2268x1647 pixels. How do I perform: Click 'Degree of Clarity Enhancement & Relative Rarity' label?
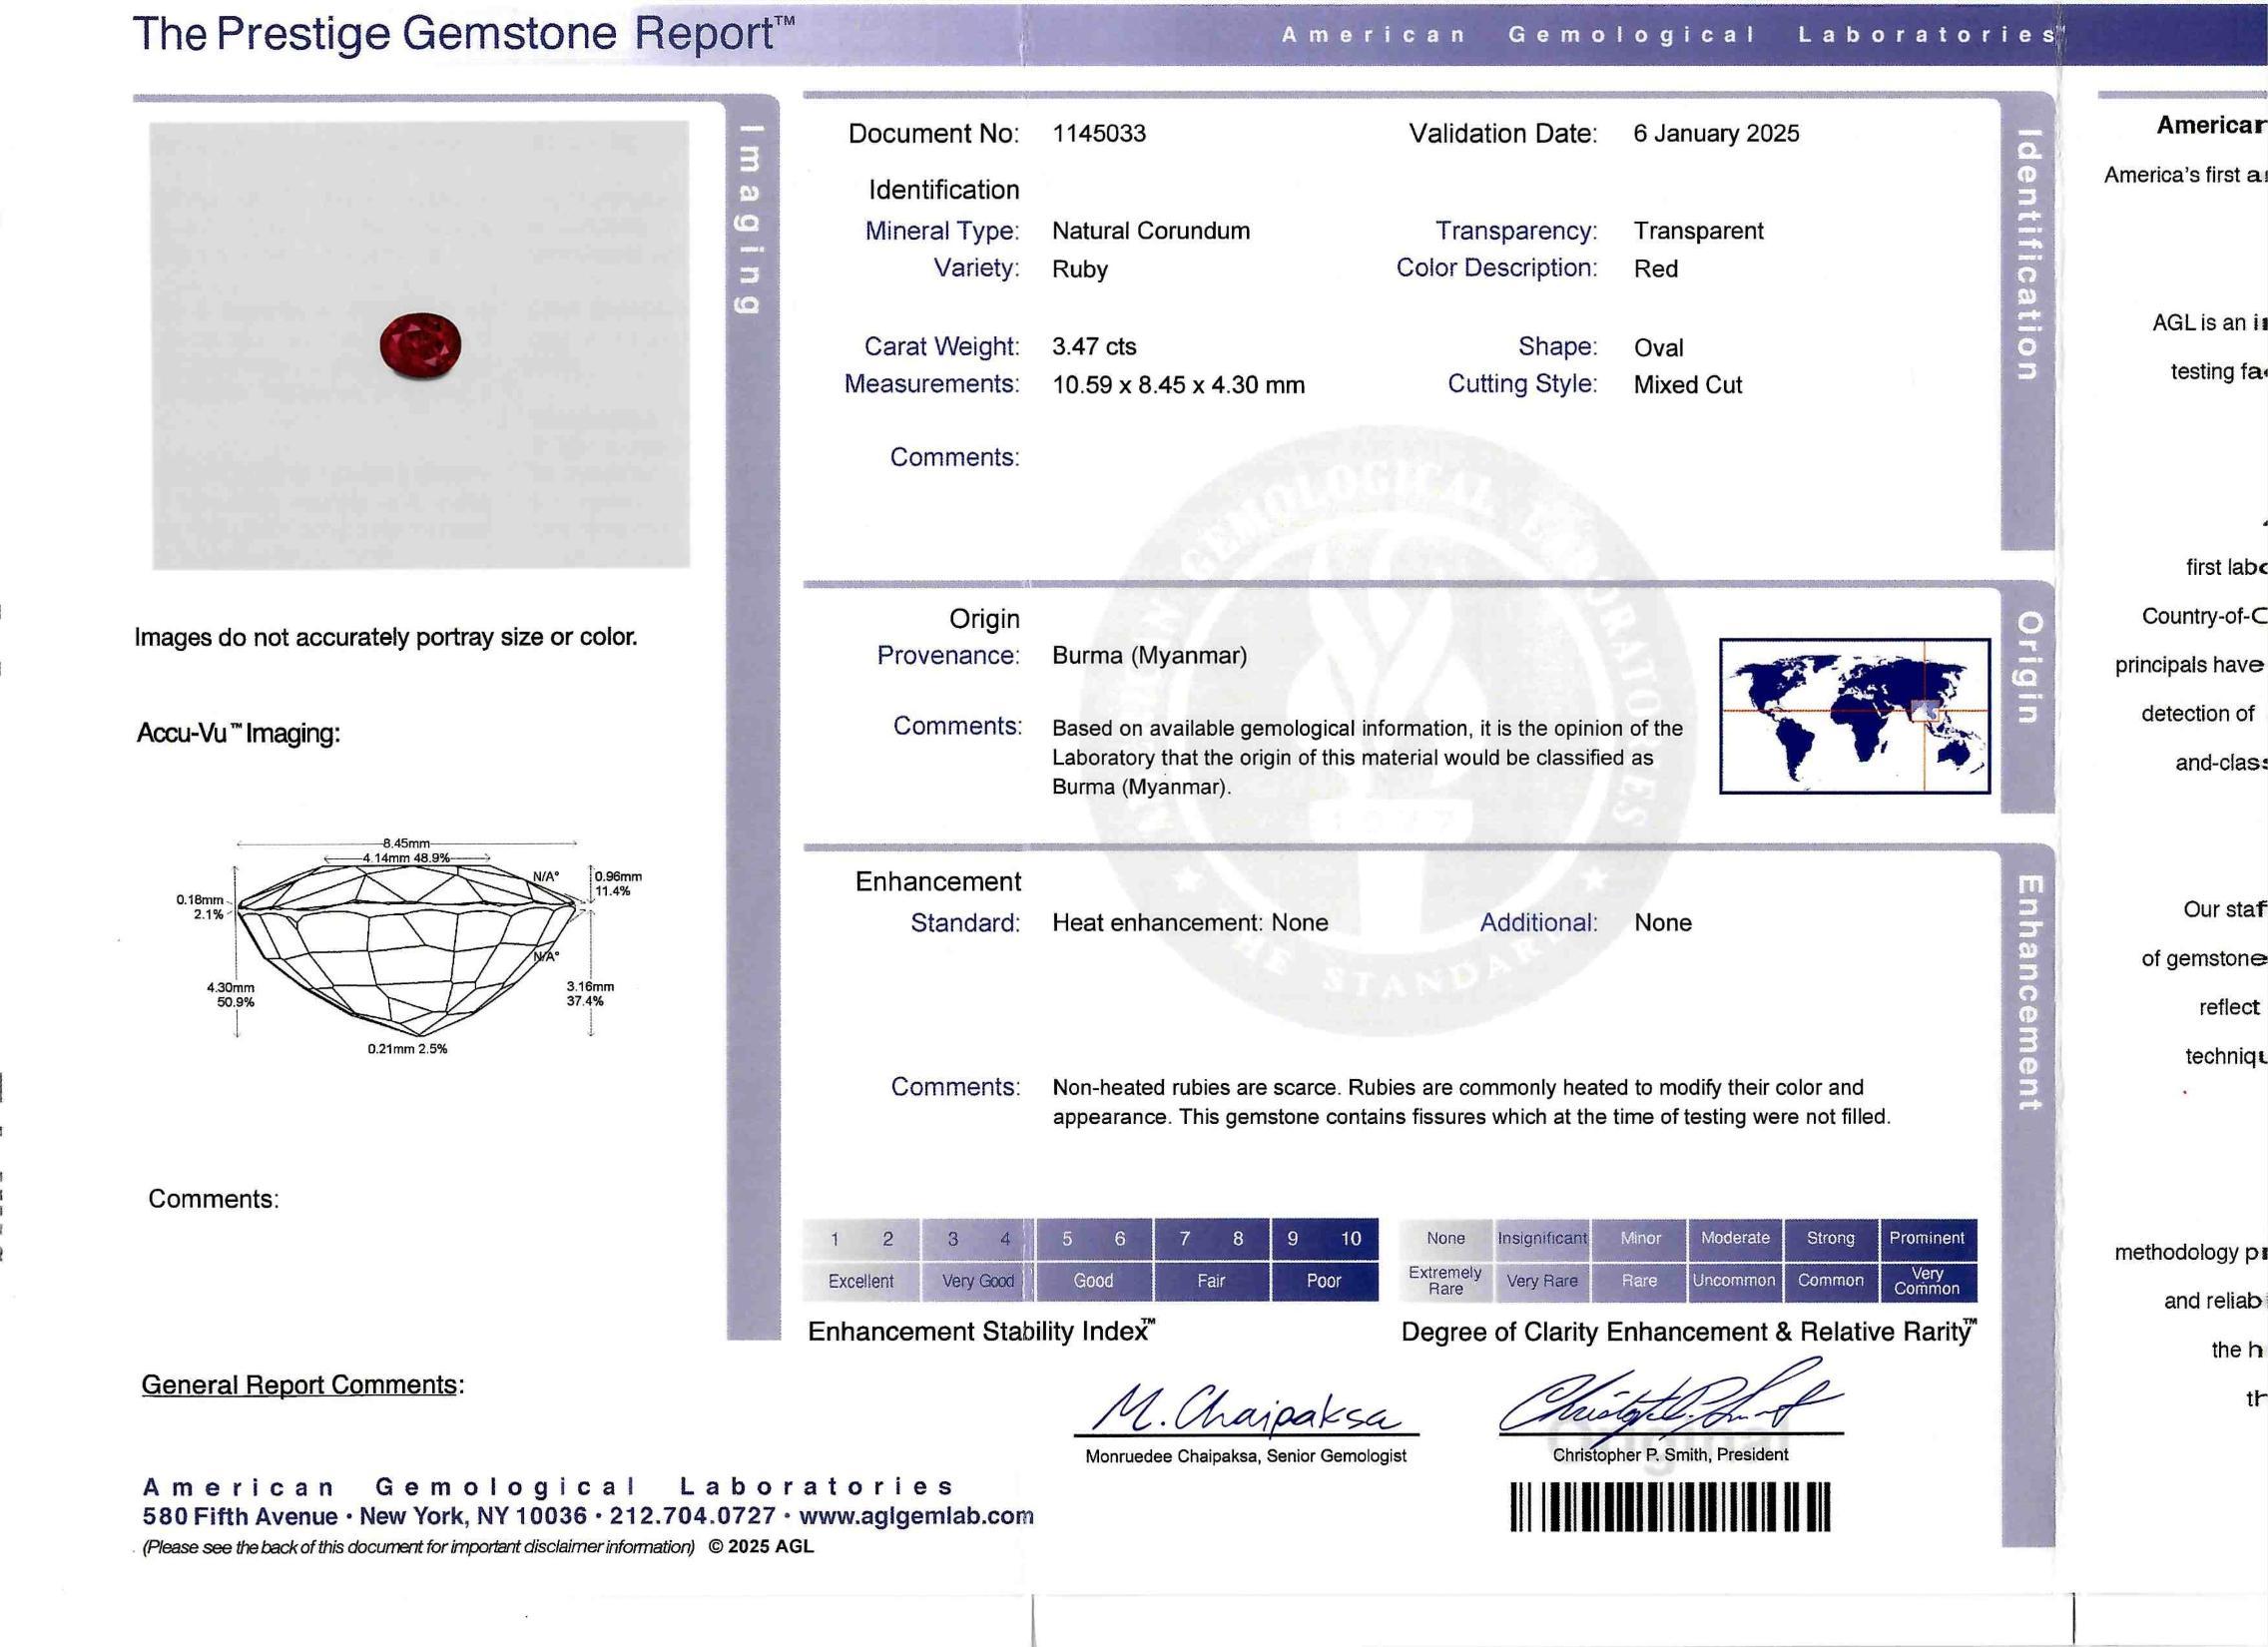(1689, 1332)
